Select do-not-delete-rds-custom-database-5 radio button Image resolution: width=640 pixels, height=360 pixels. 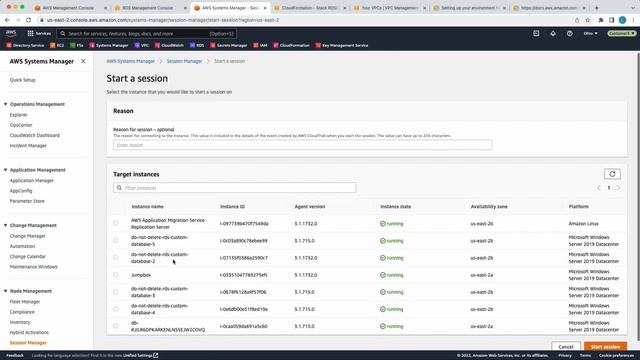[116, 240]
